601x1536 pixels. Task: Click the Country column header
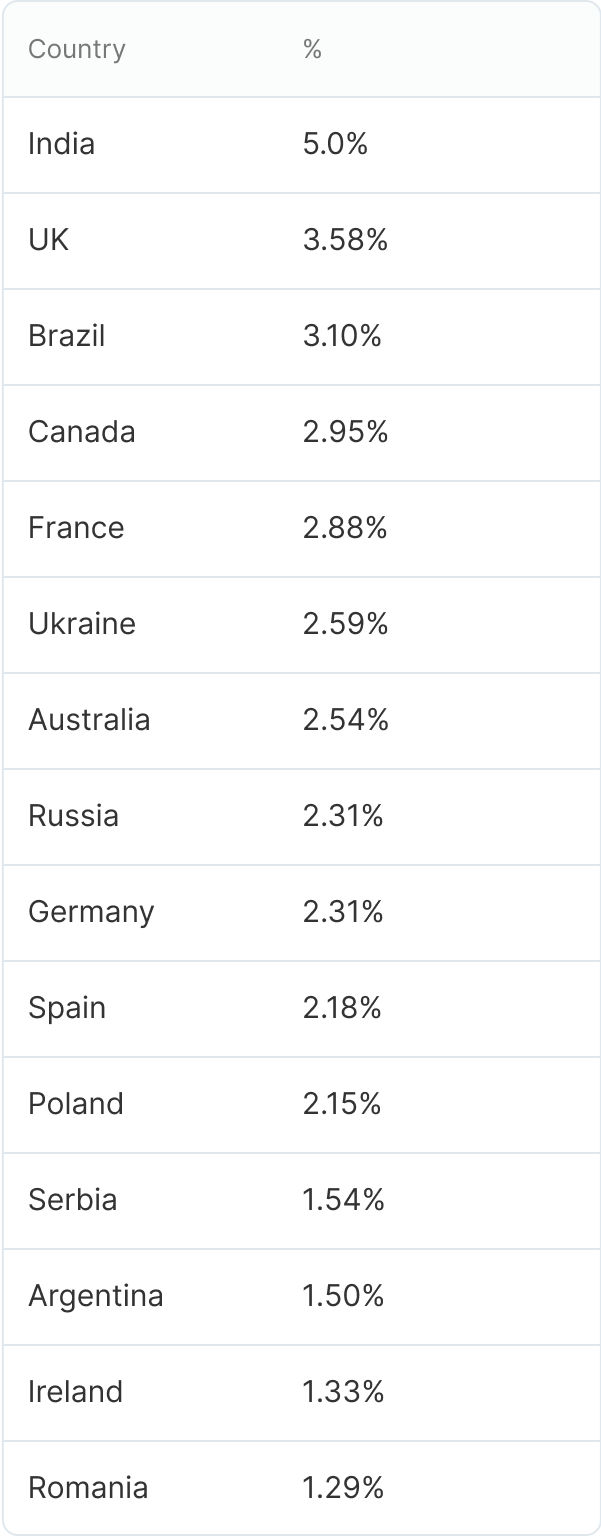click(77, 49)
